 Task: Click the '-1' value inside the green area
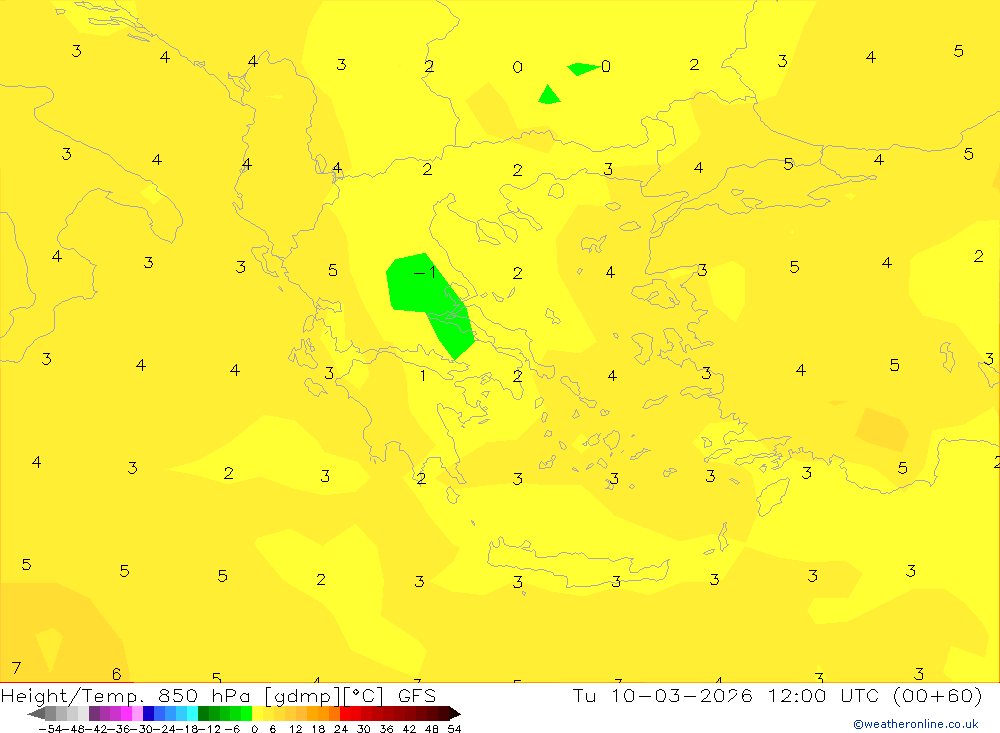[x=425, y=272]
